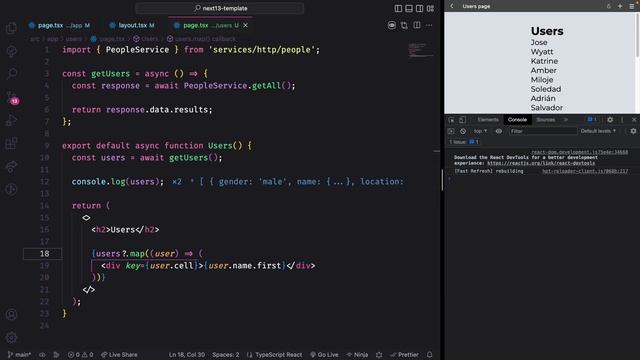Open react-dom.development.js source link

pyautogui.click(x=580, y=152)
